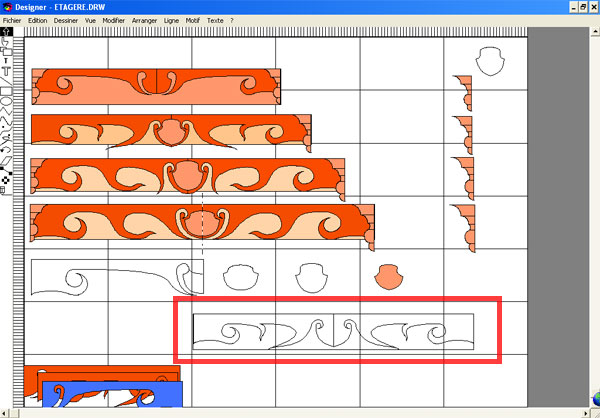Select the filled orange shield shape
The width and height of the screenshot is (600, 418).
[x=389, y=276]
